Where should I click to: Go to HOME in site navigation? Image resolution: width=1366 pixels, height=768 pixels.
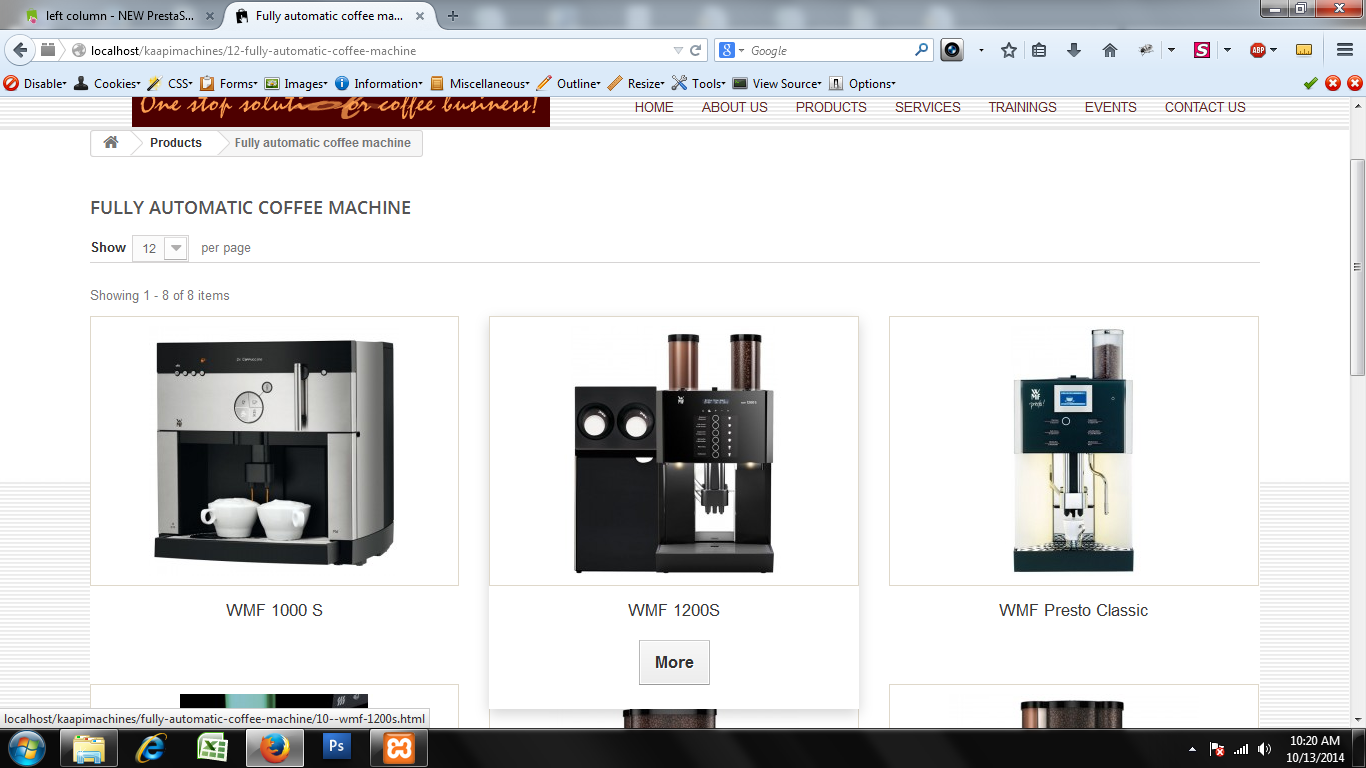pyautogui.click(x=654, y=107)
